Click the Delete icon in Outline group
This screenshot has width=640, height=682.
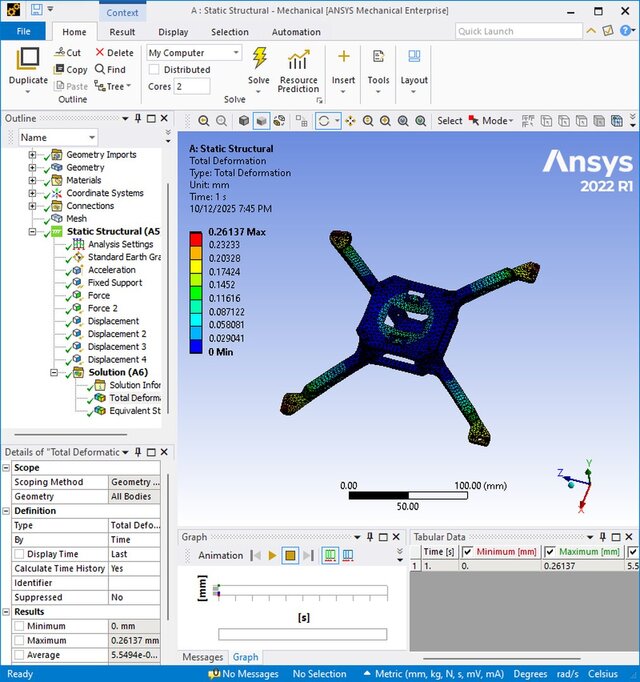[114, 53]
